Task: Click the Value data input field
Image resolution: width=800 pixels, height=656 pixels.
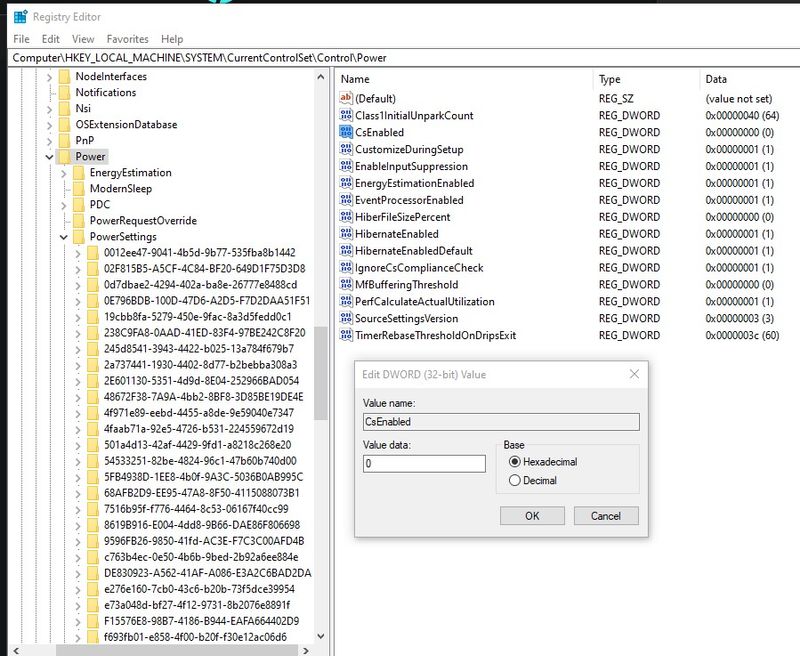Action: [424, 464]
